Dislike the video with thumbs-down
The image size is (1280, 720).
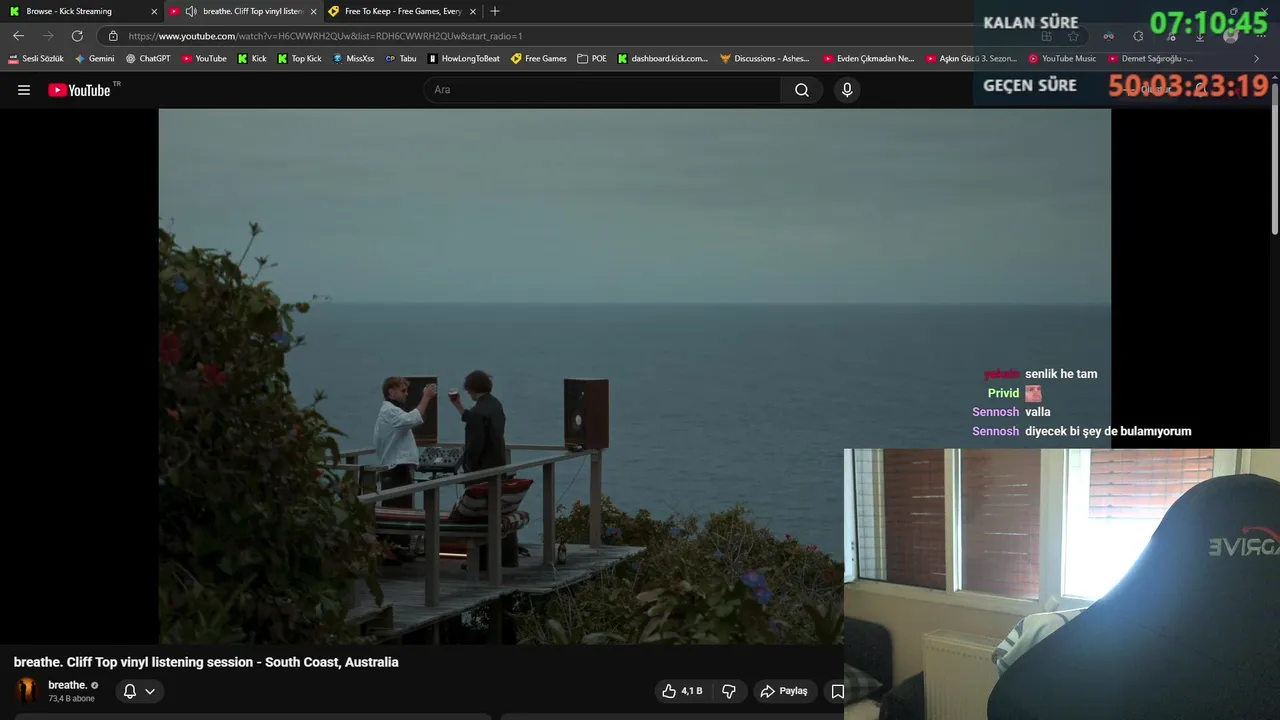click(x=729, y=691)
